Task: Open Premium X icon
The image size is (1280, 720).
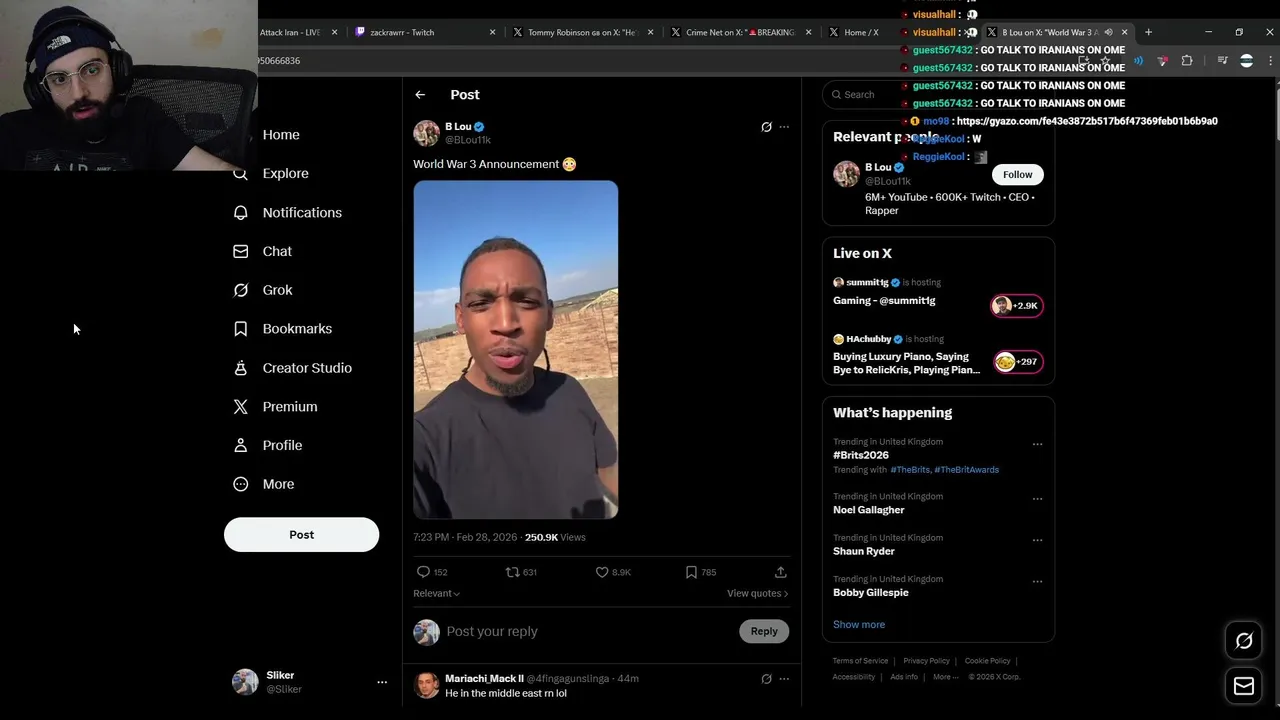Action: 241,407
